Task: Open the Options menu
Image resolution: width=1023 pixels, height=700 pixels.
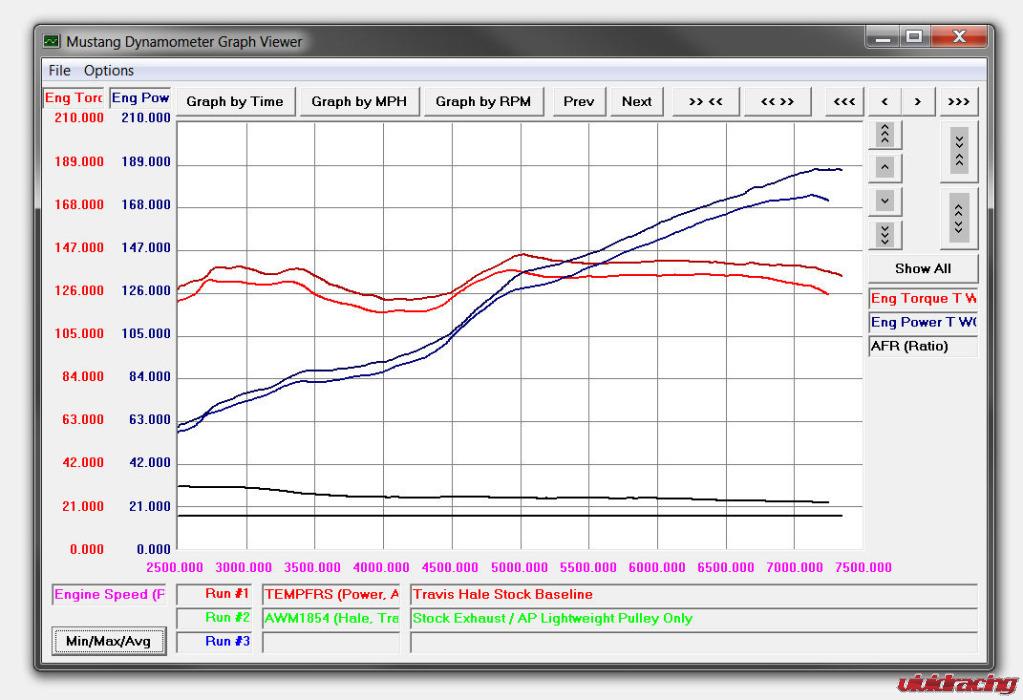Action: 109,71
